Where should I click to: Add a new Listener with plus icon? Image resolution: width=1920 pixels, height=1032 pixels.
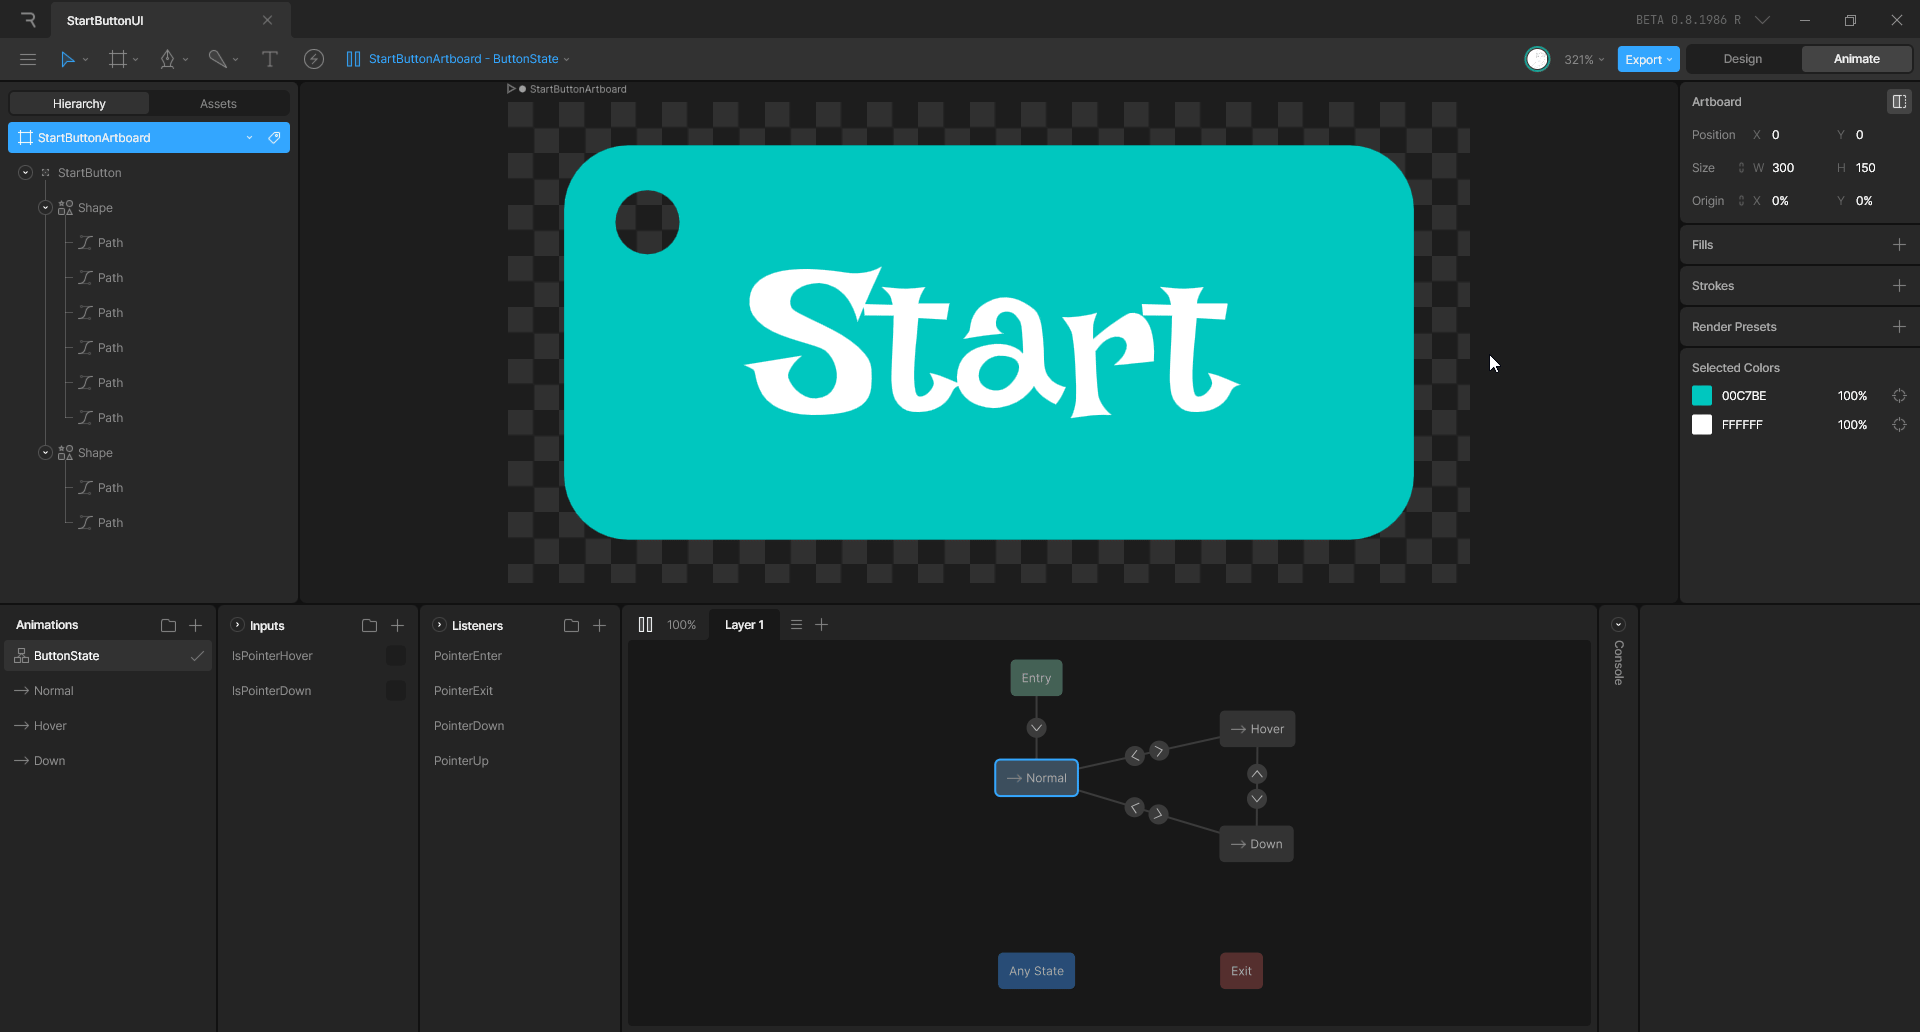pos(599,625)
